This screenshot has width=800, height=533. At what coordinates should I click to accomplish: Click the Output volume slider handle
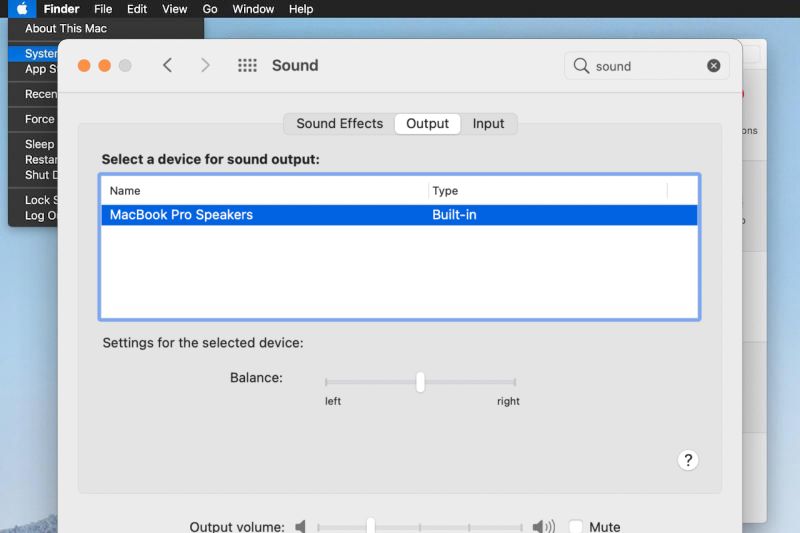[x=371, y=526]
